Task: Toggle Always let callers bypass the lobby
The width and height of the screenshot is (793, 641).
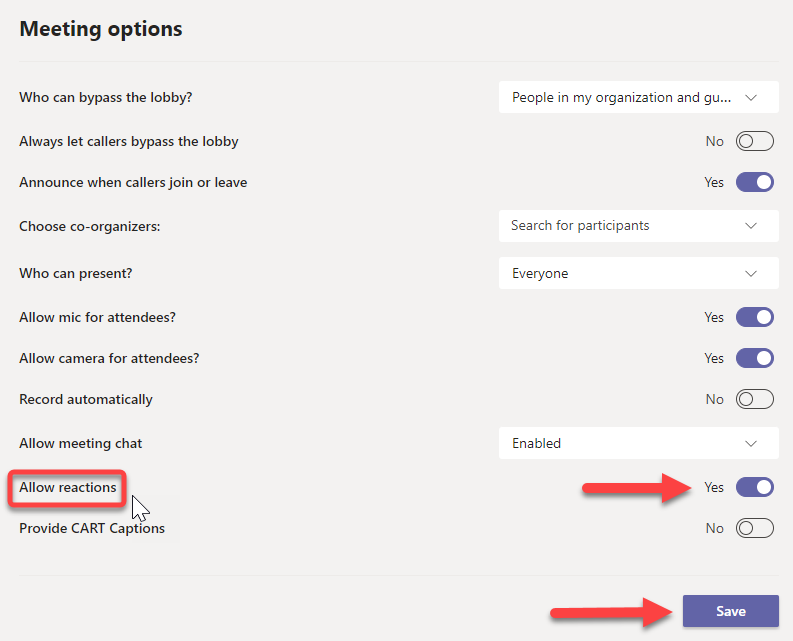Action: coord(754,141)
